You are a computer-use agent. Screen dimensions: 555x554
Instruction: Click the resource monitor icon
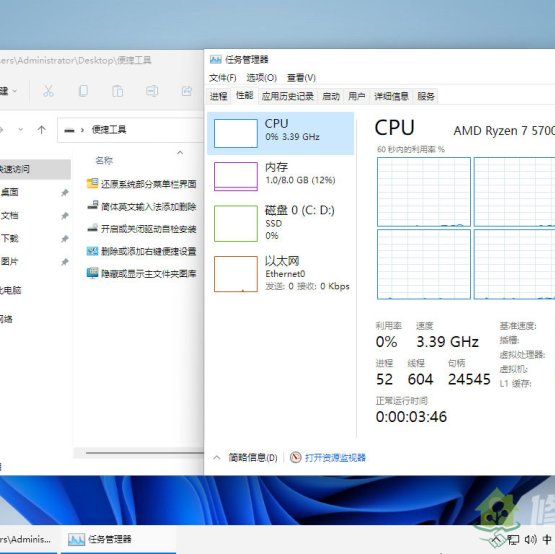coord(296,457)
